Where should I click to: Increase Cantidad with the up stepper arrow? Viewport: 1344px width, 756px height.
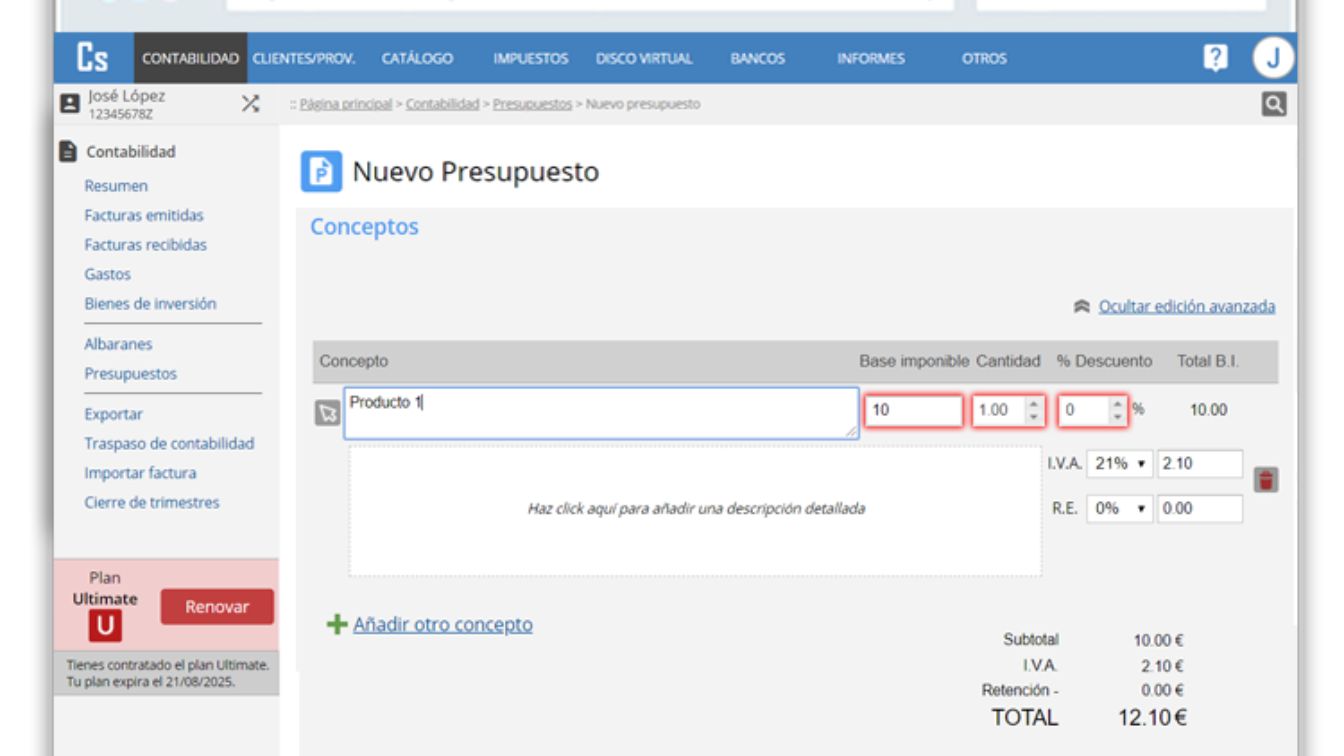pyautogui.click(x=1033, y=402)
